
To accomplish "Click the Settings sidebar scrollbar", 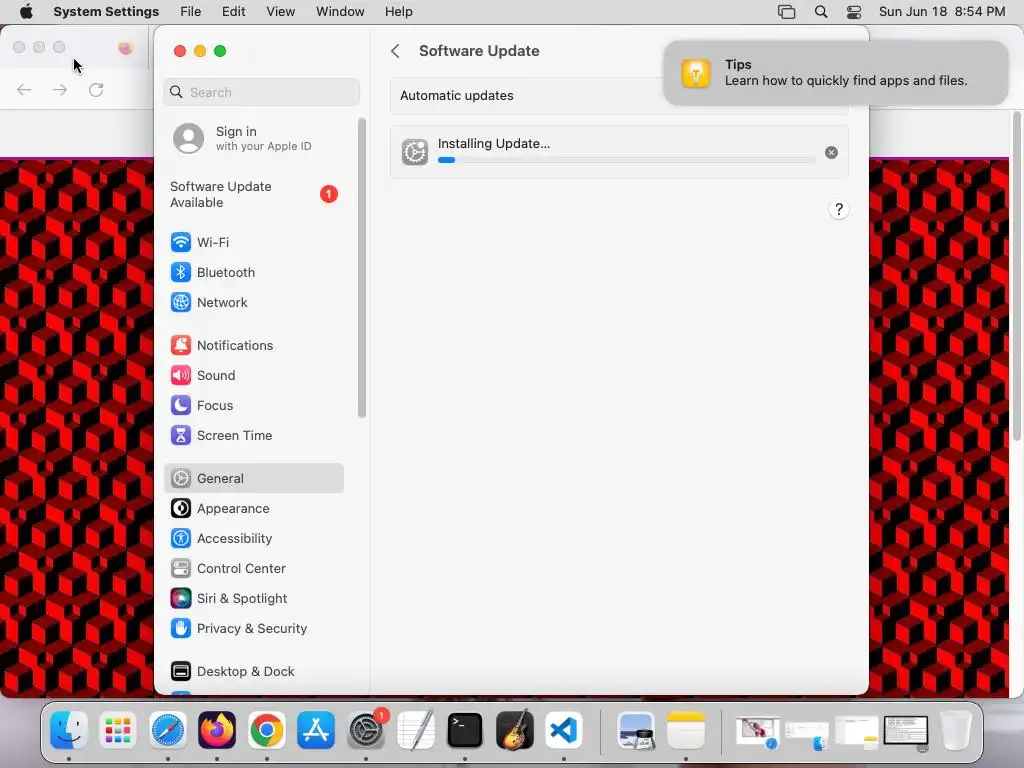I will tap(362, 268).
